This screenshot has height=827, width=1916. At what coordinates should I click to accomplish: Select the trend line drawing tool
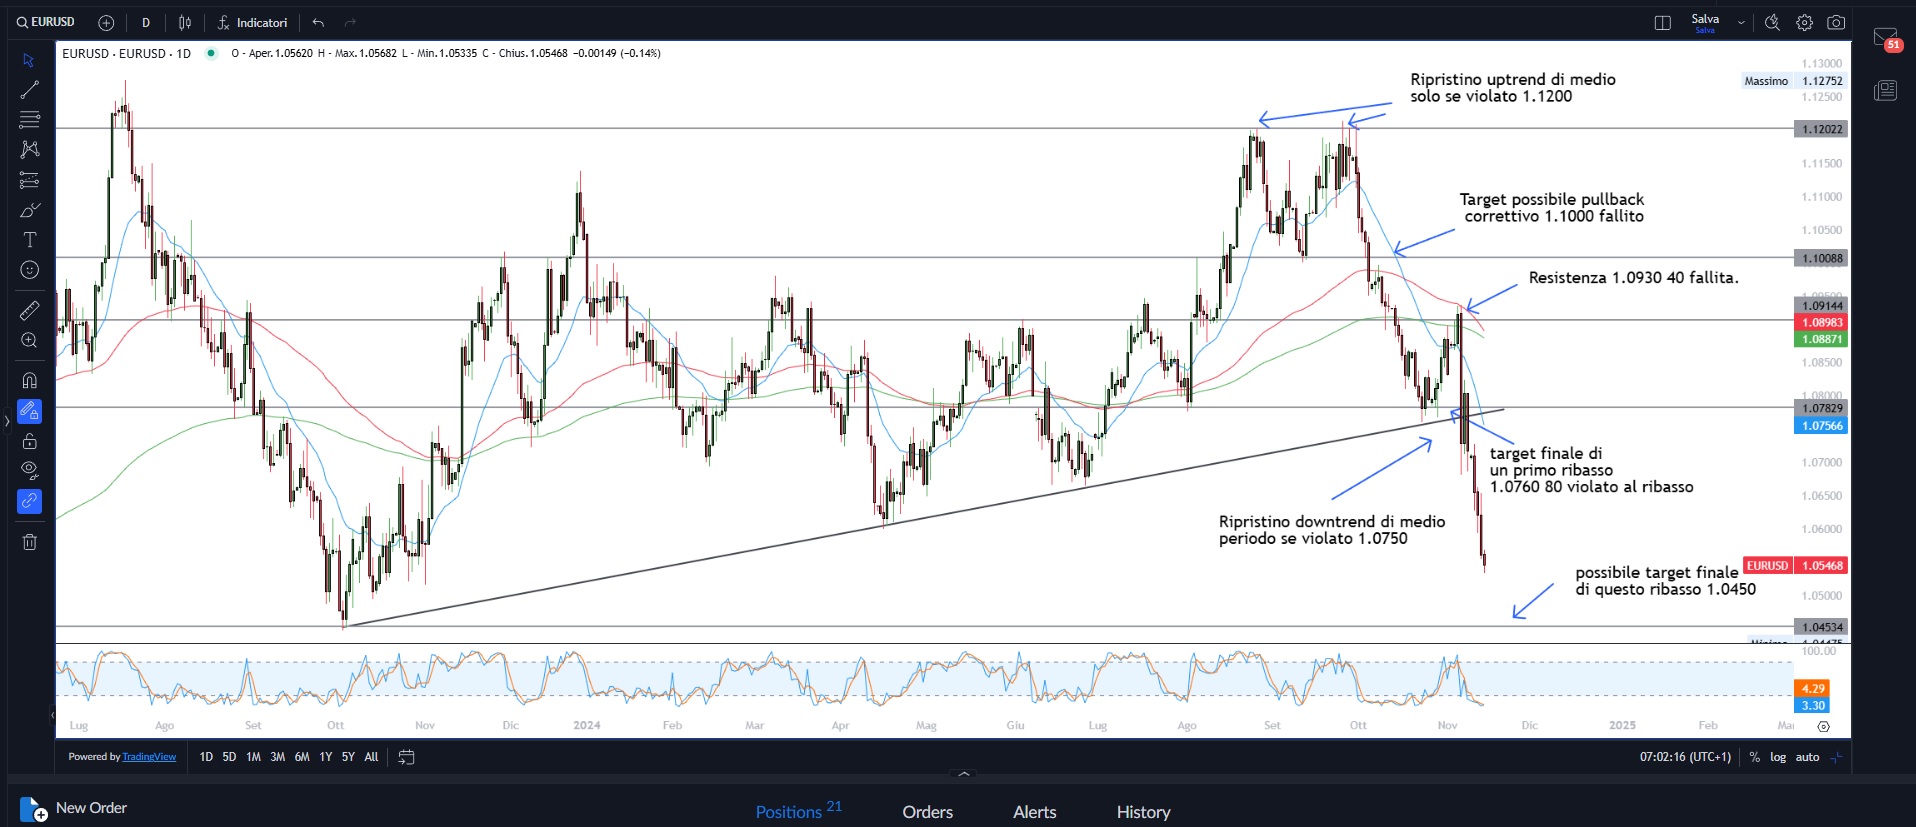[29, 90]
